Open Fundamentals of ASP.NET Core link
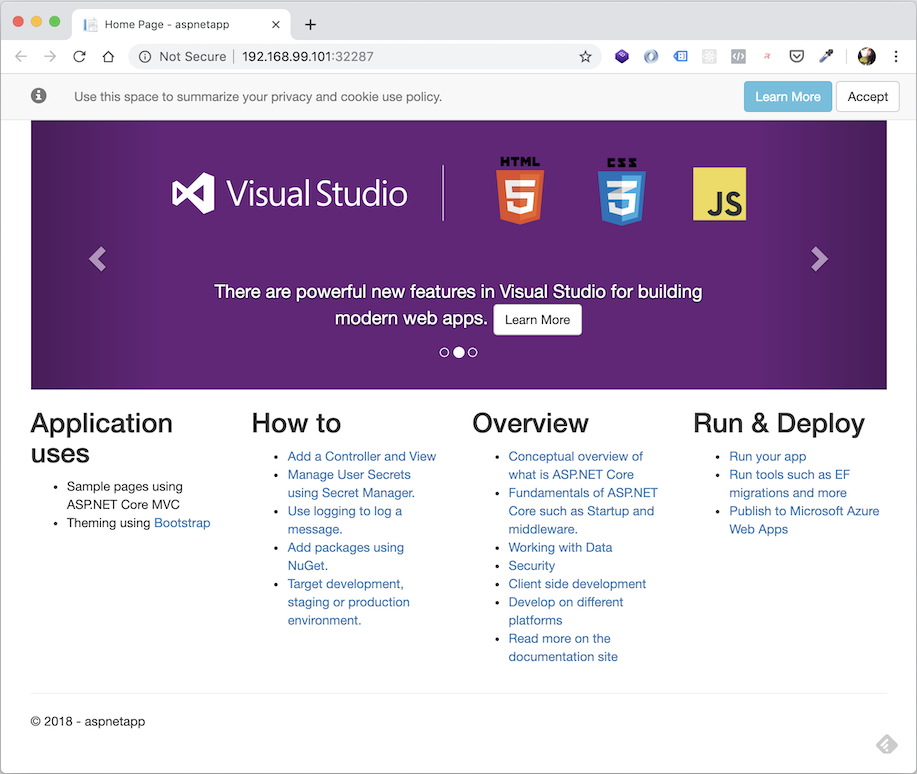This screenshot has height=774, width=917. [582, 511]
